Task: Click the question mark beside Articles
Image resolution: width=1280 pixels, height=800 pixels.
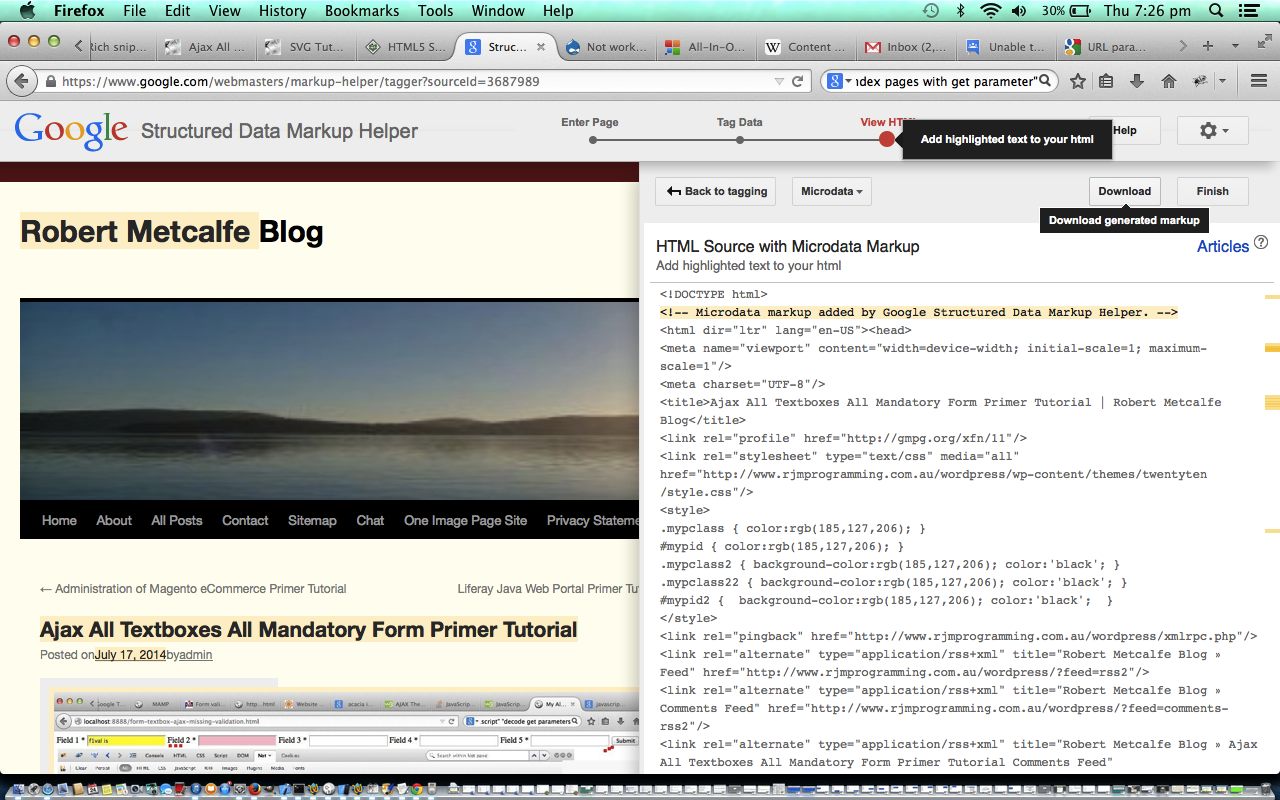Action: point(1261,242)
